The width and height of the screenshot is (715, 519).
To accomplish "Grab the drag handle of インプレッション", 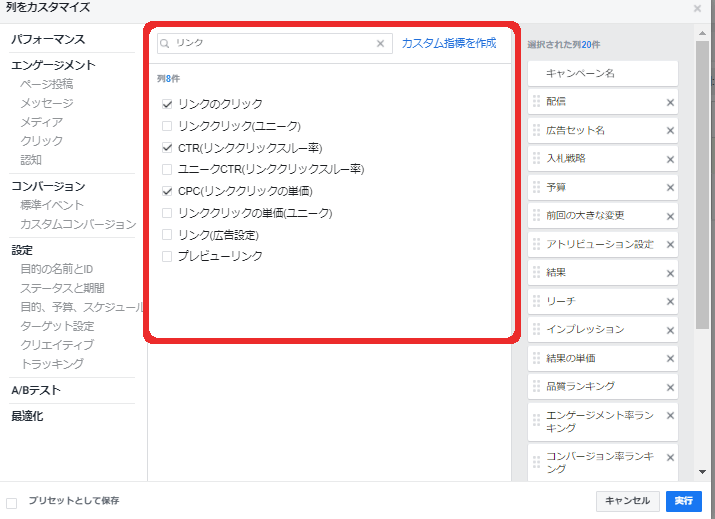I will click(x=536, y=329).
